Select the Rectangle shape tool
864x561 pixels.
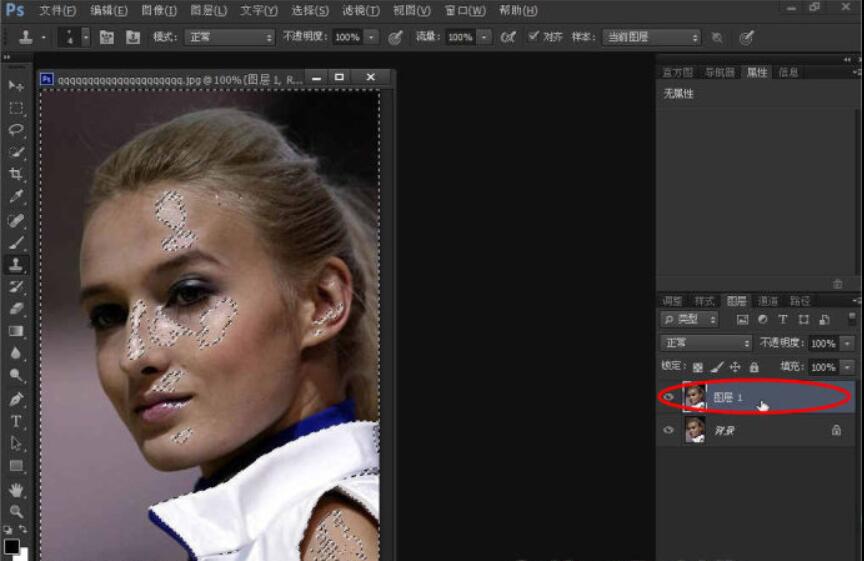coord(15,466)
